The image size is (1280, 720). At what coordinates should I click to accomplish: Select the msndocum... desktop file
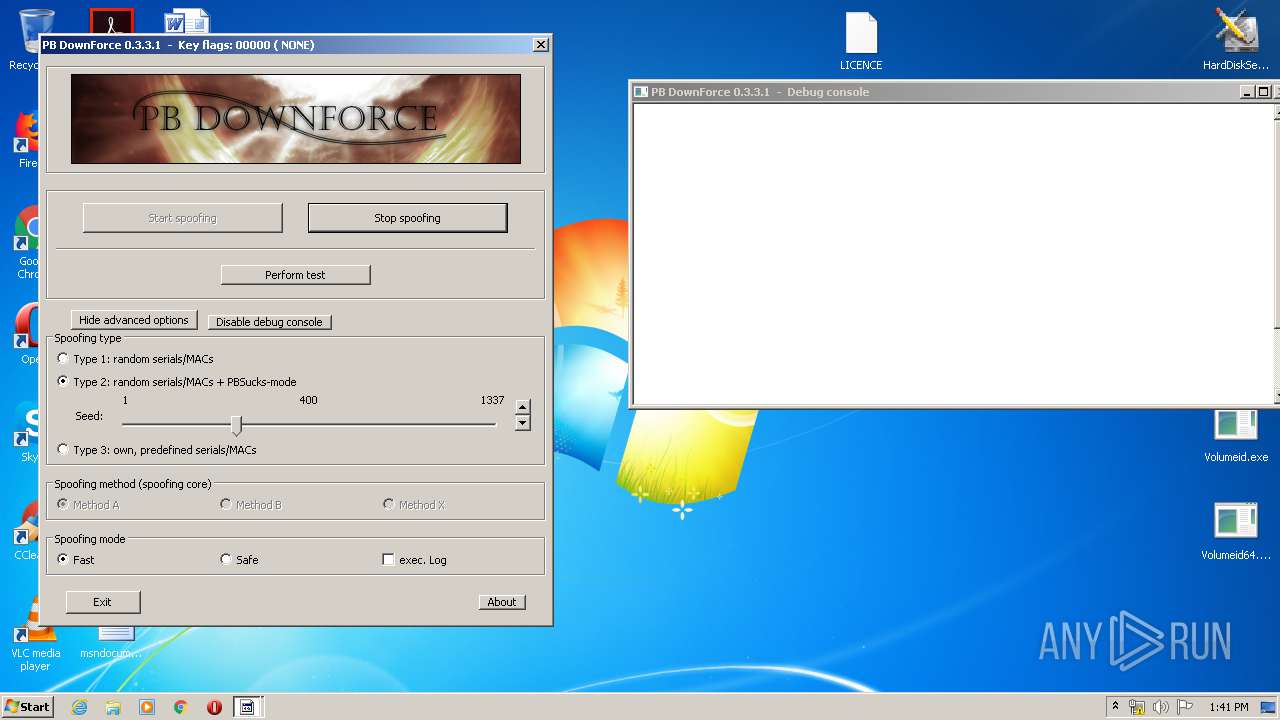112,641
